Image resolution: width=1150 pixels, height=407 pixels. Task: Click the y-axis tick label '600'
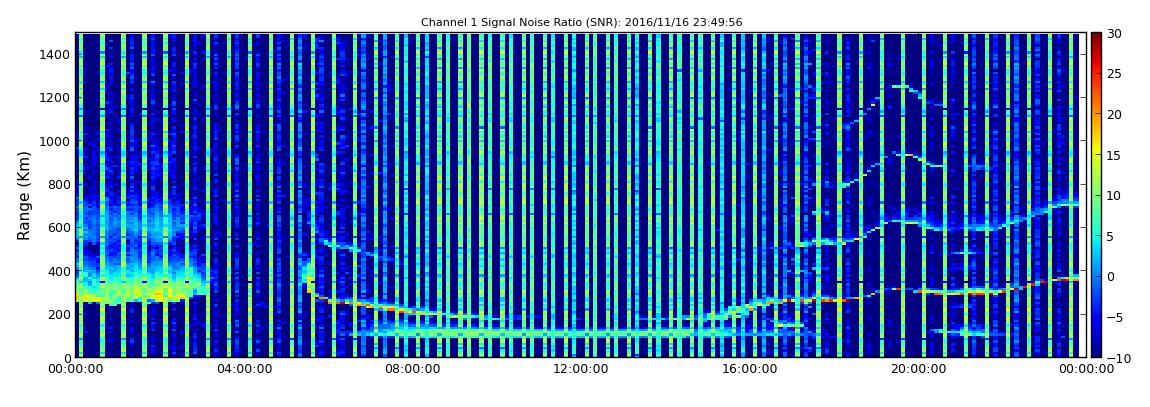point(59,227)
